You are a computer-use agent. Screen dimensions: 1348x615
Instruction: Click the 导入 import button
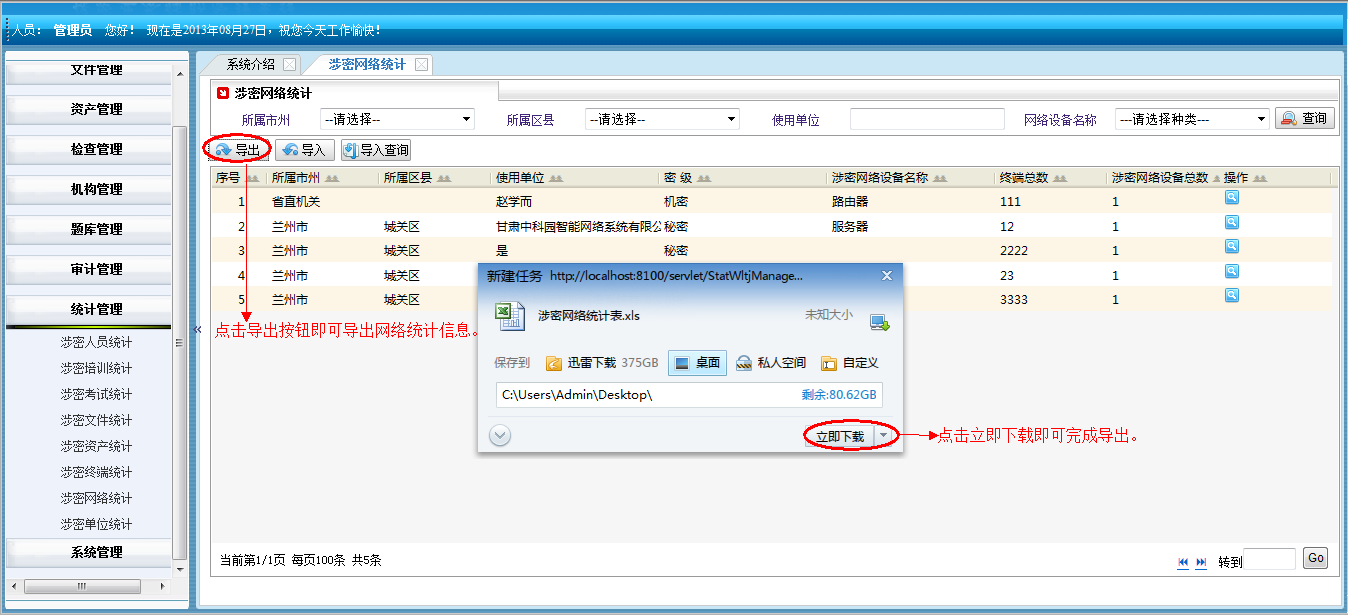tap(305, 150)
